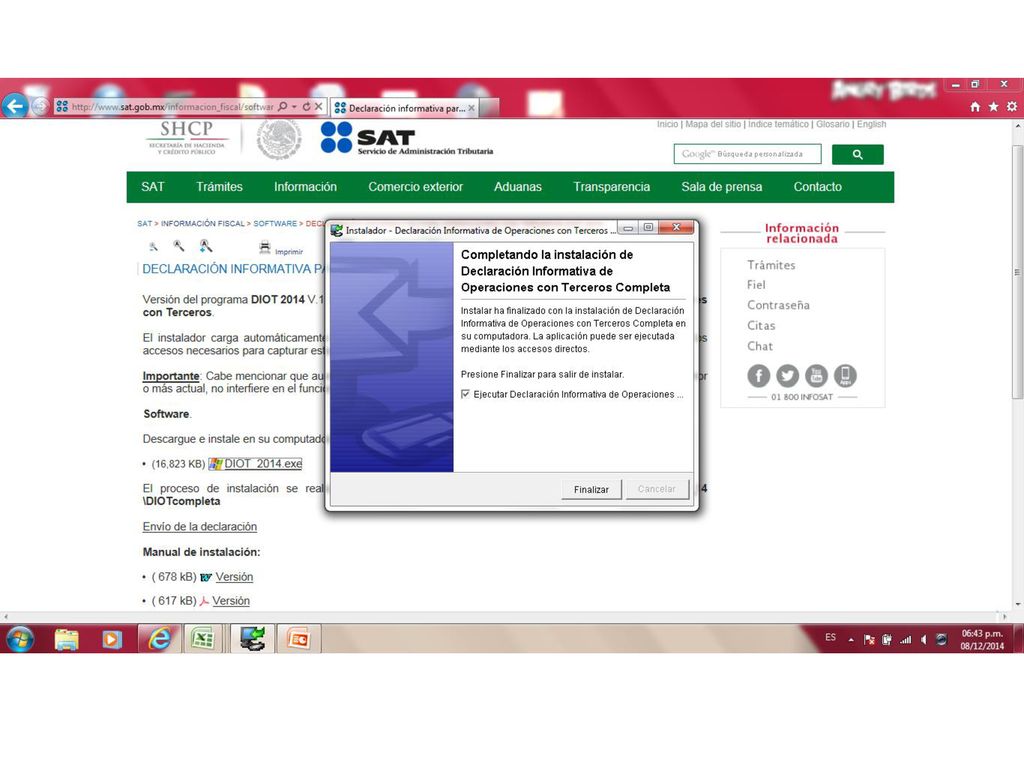Screen dimensions: 1024x768
Task: Open Excel in the taskbar
Action: coord(203,639)
